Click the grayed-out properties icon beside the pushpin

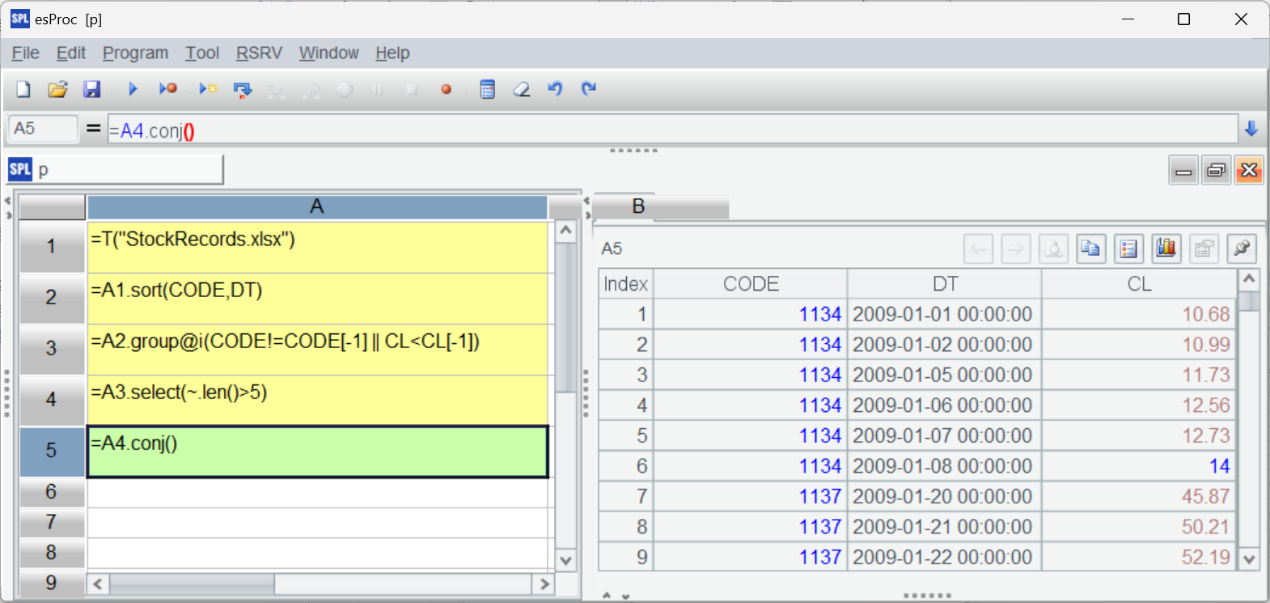click(1205, 249)
